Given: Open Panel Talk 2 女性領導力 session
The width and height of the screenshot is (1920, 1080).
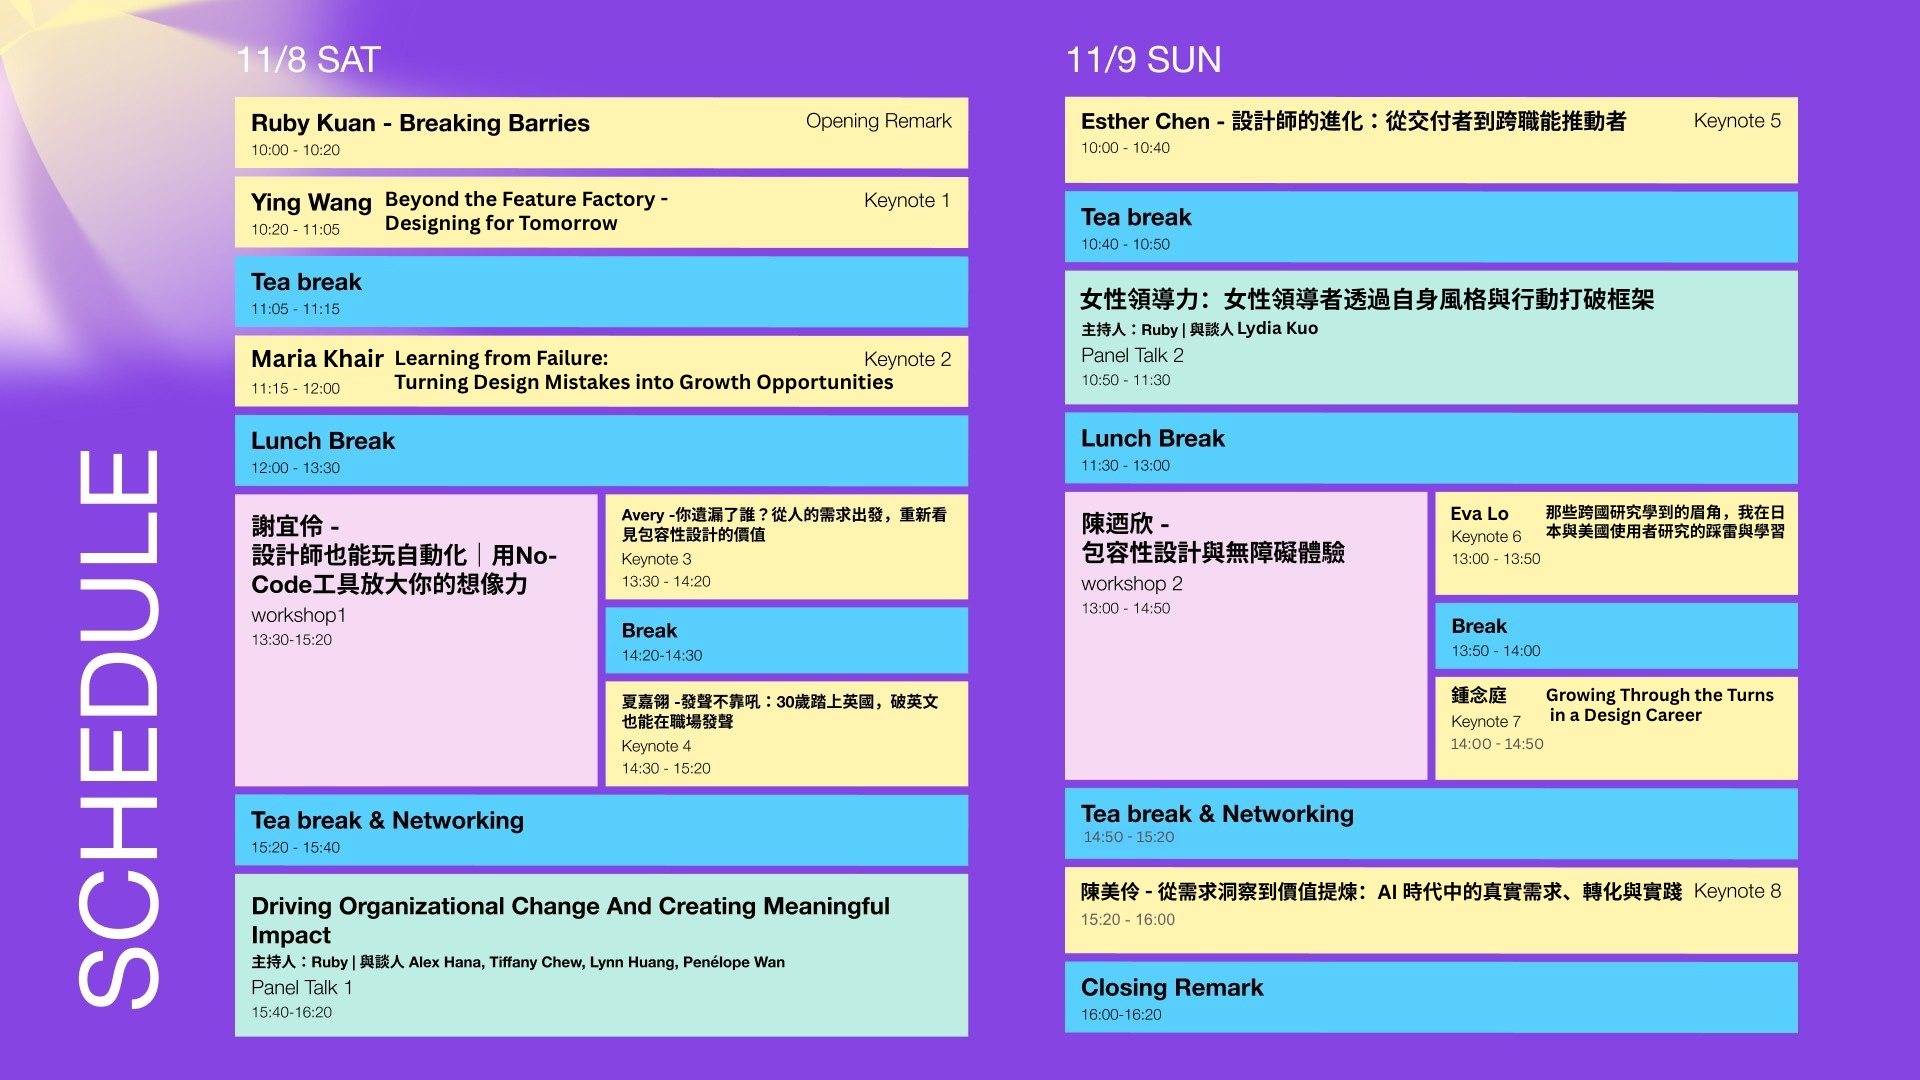Looking at the screenshot, I should tap(1431, 338).
